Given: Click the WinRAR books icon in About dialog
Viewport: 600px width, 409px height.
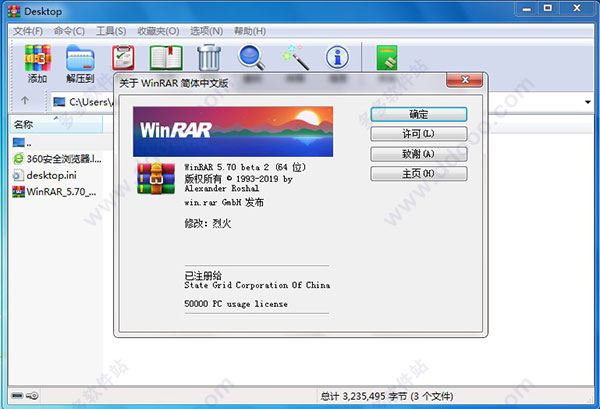Looking at the screenshot, I should point(156,178).
